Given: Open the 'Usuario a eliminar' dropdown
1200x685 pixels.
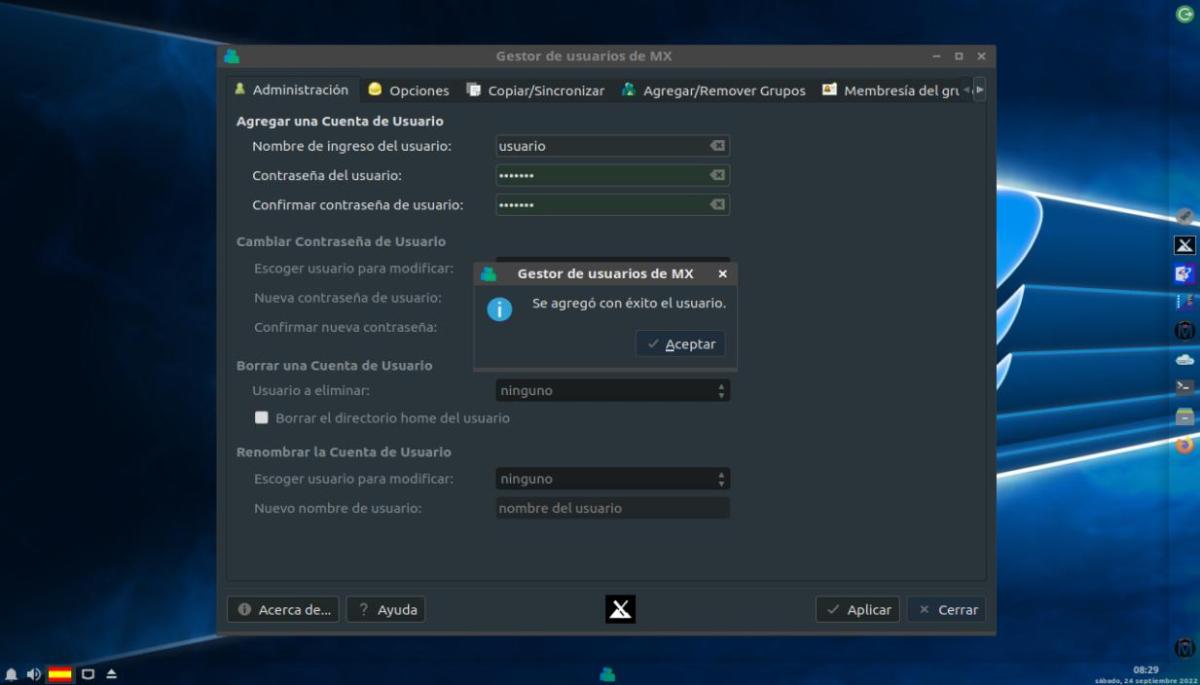Looking at the screenshot, I should coord(612,391).
